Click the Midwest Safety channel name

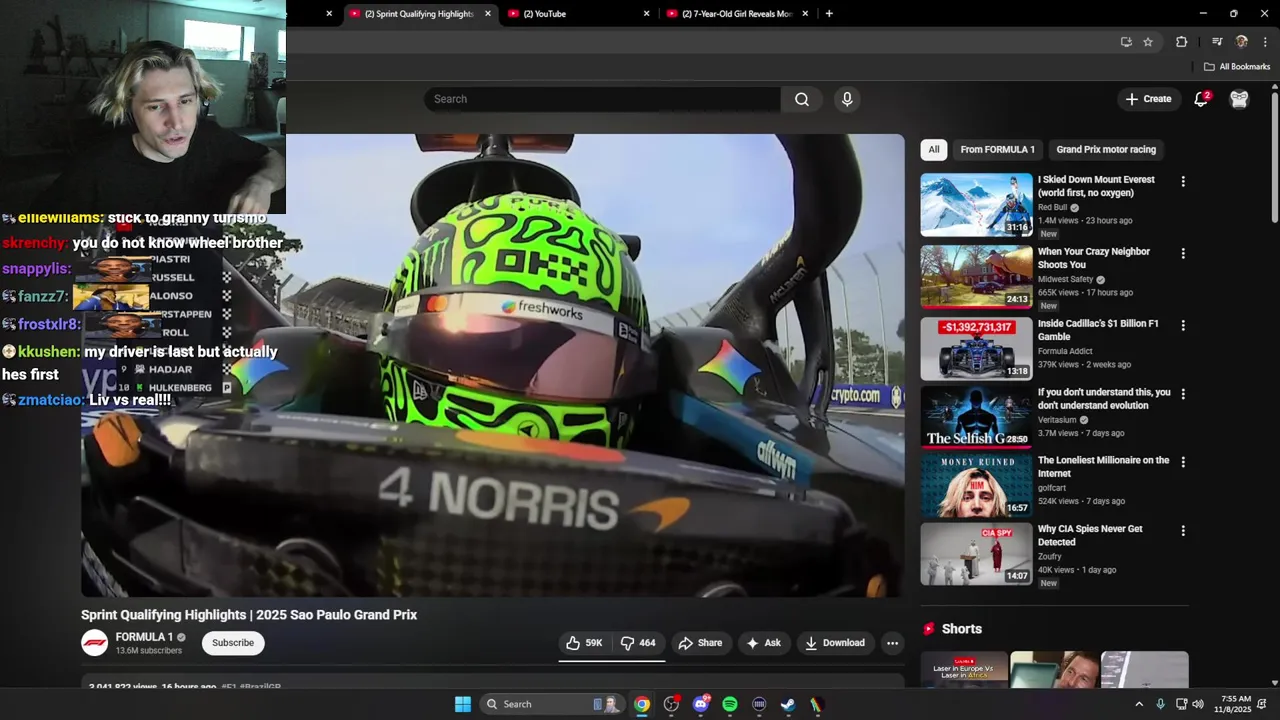pos(1066,280)
